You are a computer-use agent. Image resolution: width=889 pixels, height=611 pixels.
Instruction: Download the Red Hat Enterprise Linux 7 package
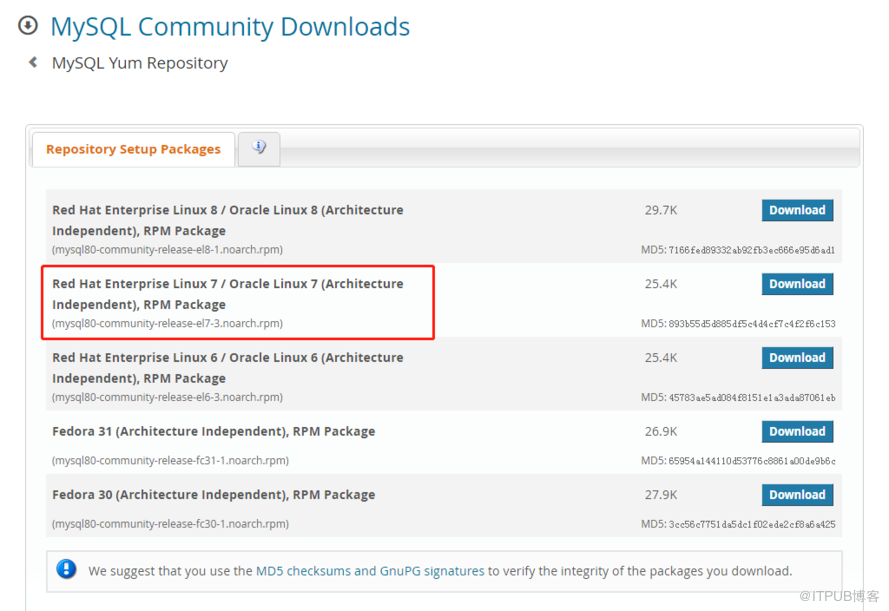coord(797,284)
